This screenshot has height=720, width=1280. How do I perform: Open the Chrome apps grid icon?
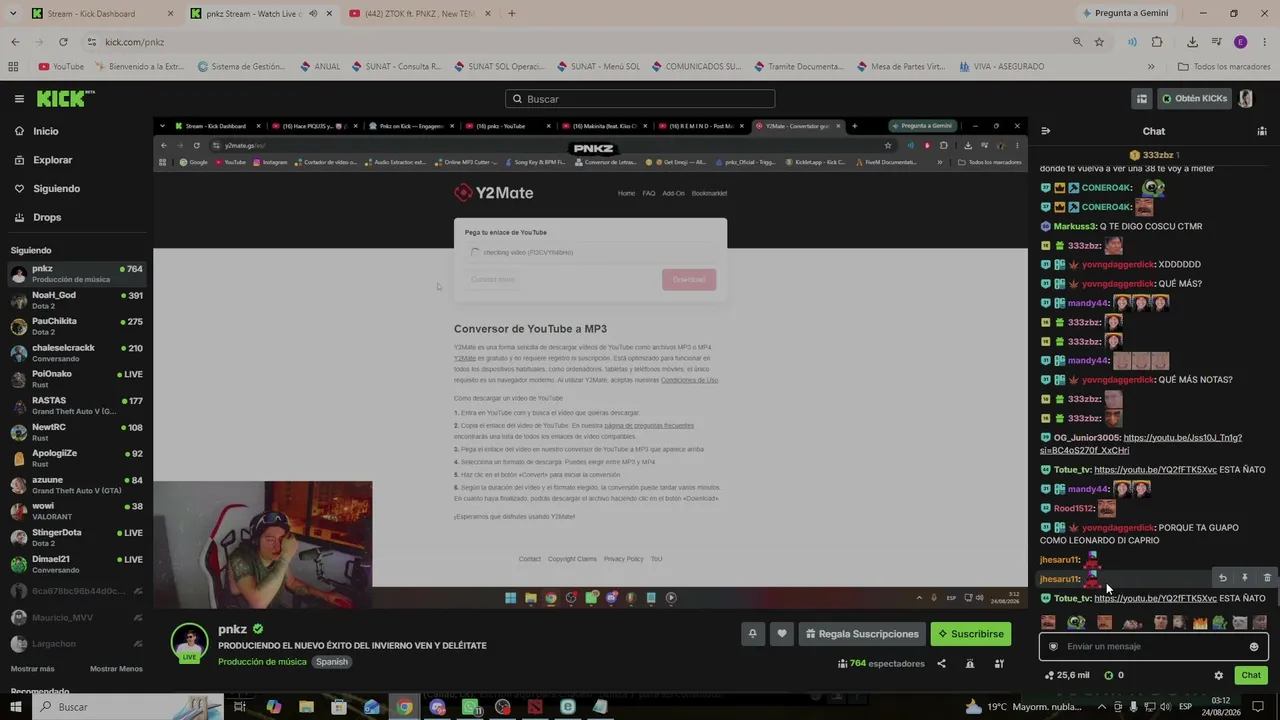tap(13, 67)
